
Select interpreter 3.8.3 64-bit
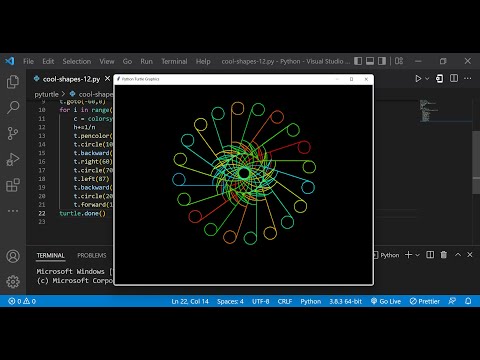(x=346, y=301)
